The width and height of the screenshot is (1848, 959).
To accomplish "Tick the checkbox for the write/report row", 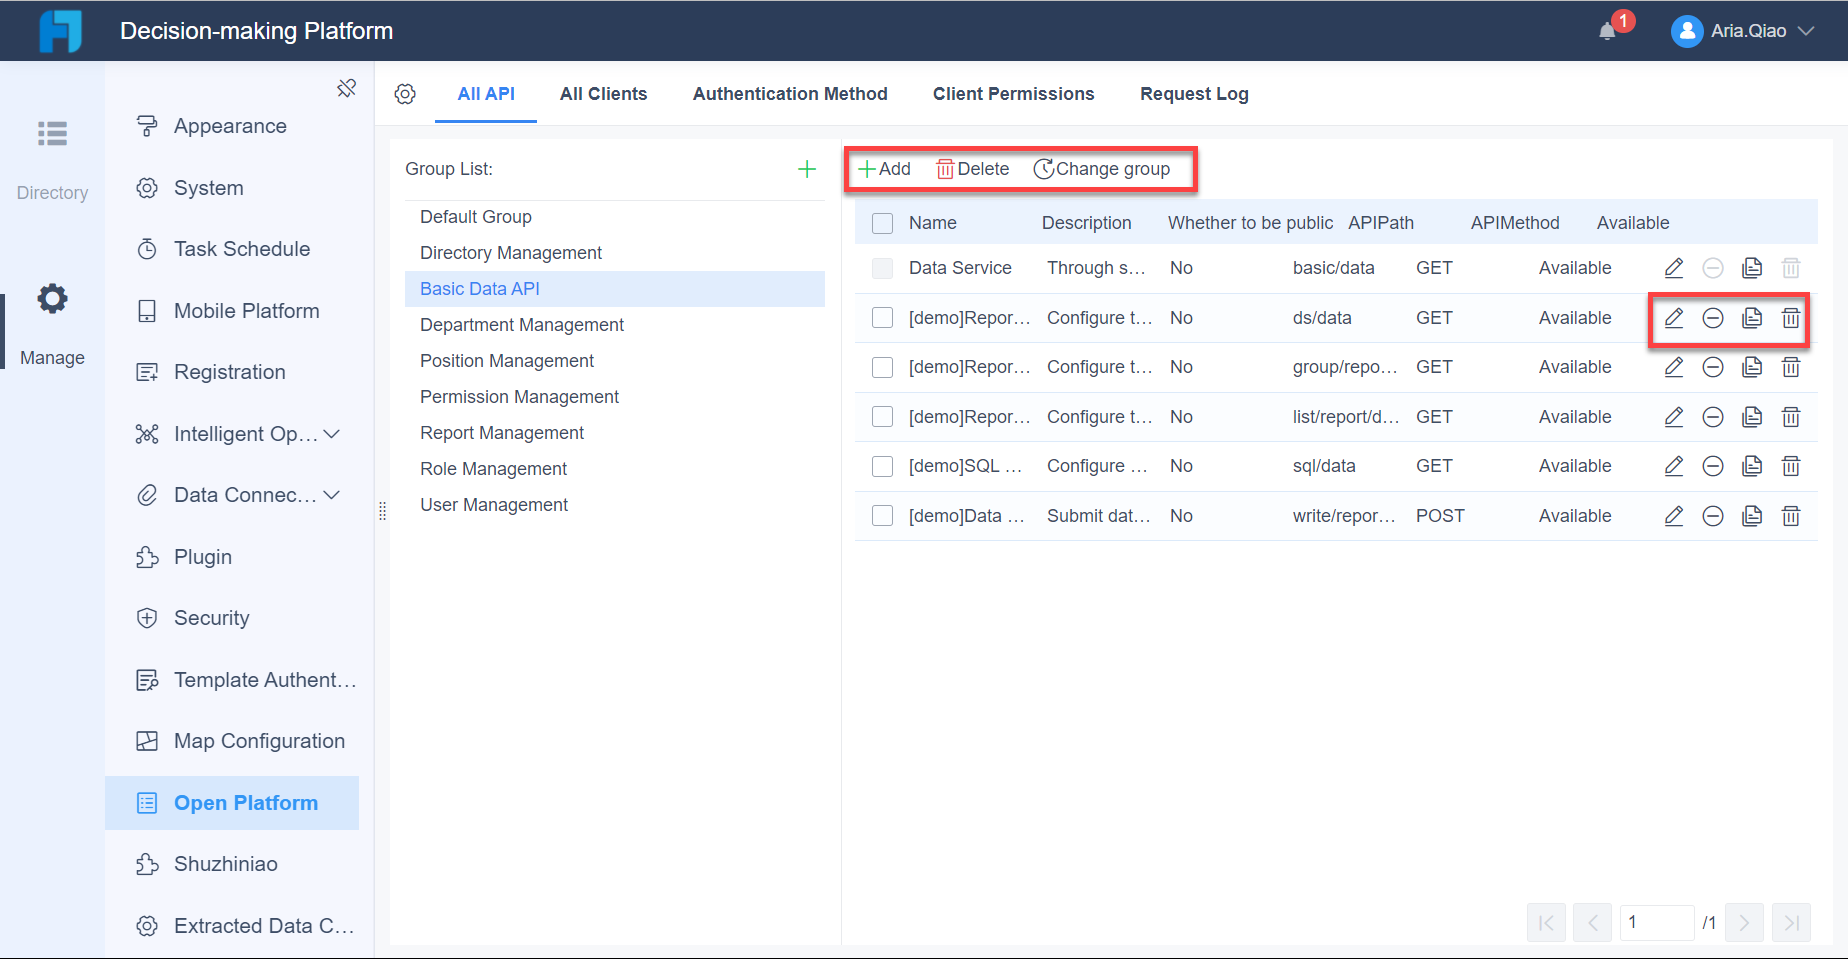I will [x=882, y=516].
